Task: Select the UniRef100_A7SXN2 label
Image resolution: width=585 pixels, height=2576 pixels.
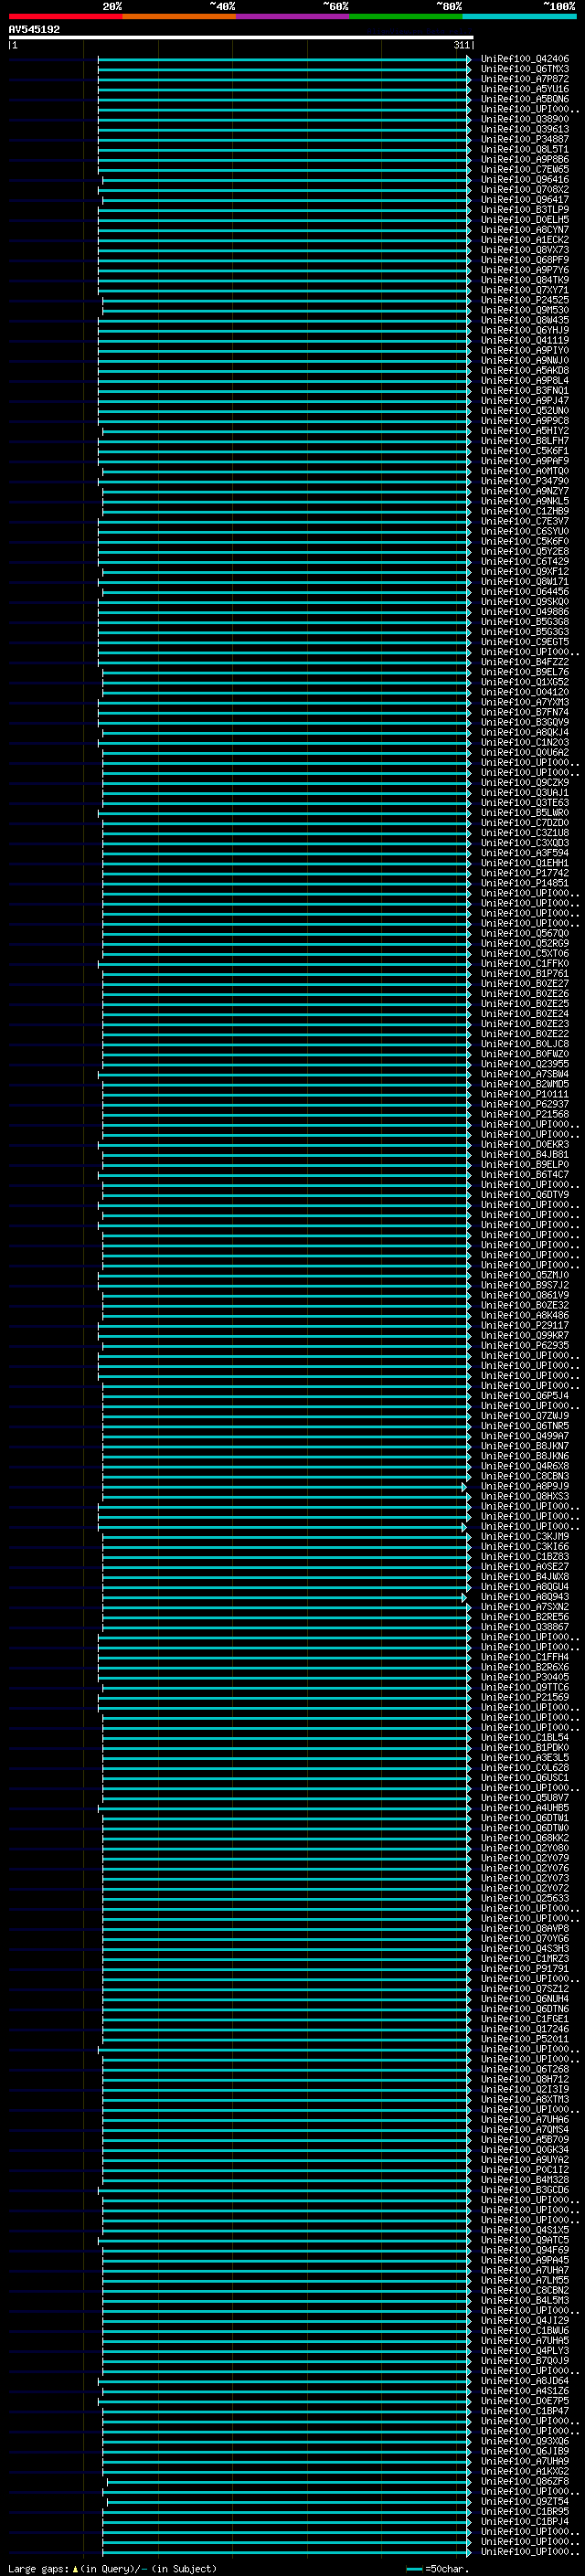Action: click(x=525, y=1607)
